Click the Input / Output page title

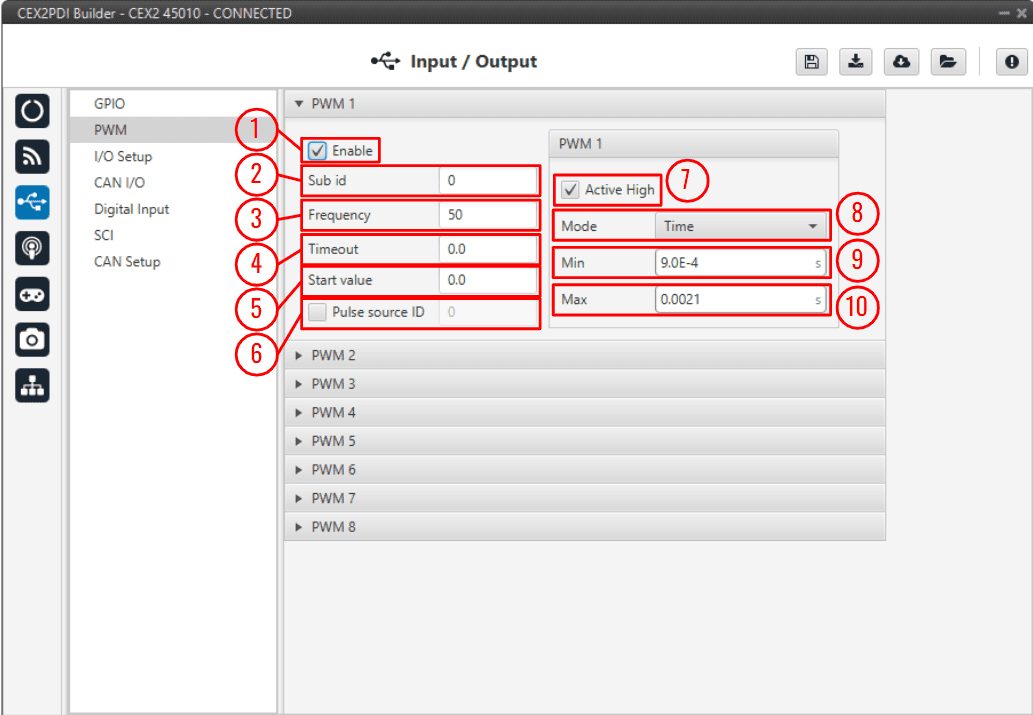[473, 61]
